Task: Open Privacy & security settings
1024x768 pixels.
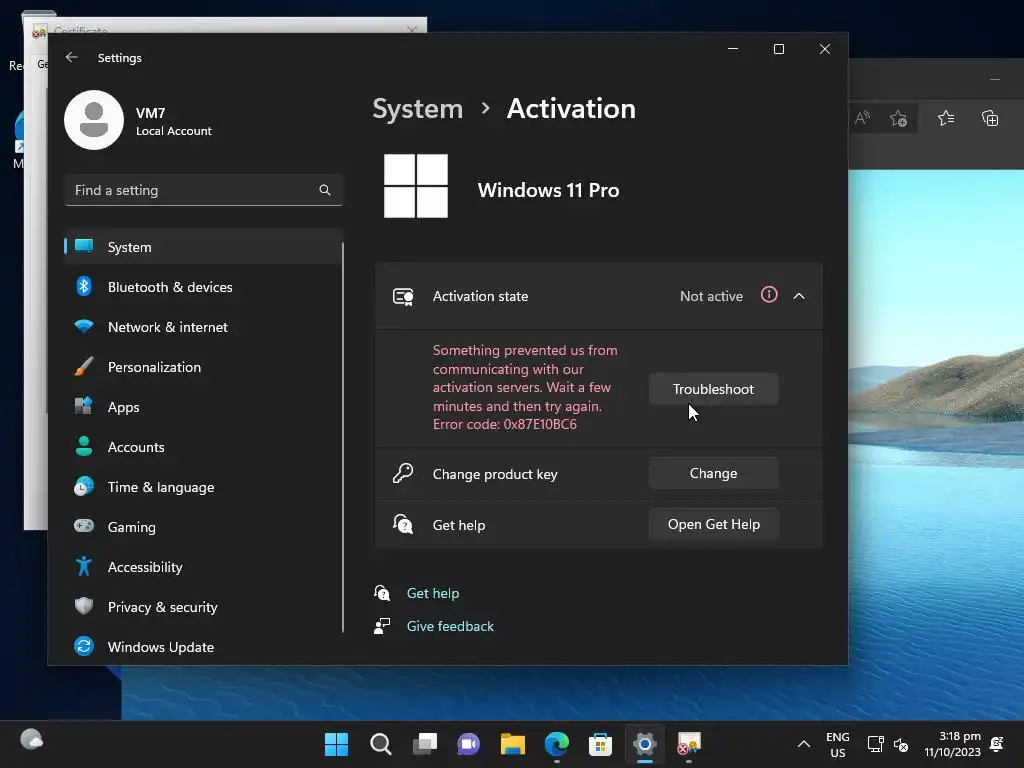Action: [x=203, y=607]
